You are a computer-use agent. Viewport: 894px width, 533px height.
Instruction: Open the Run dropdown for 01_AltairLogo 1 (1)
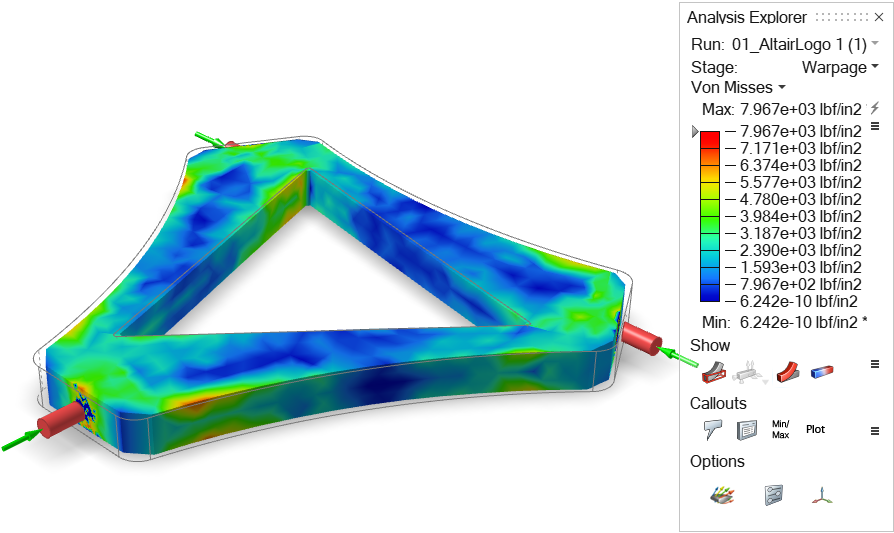click(x=875, y=43)
